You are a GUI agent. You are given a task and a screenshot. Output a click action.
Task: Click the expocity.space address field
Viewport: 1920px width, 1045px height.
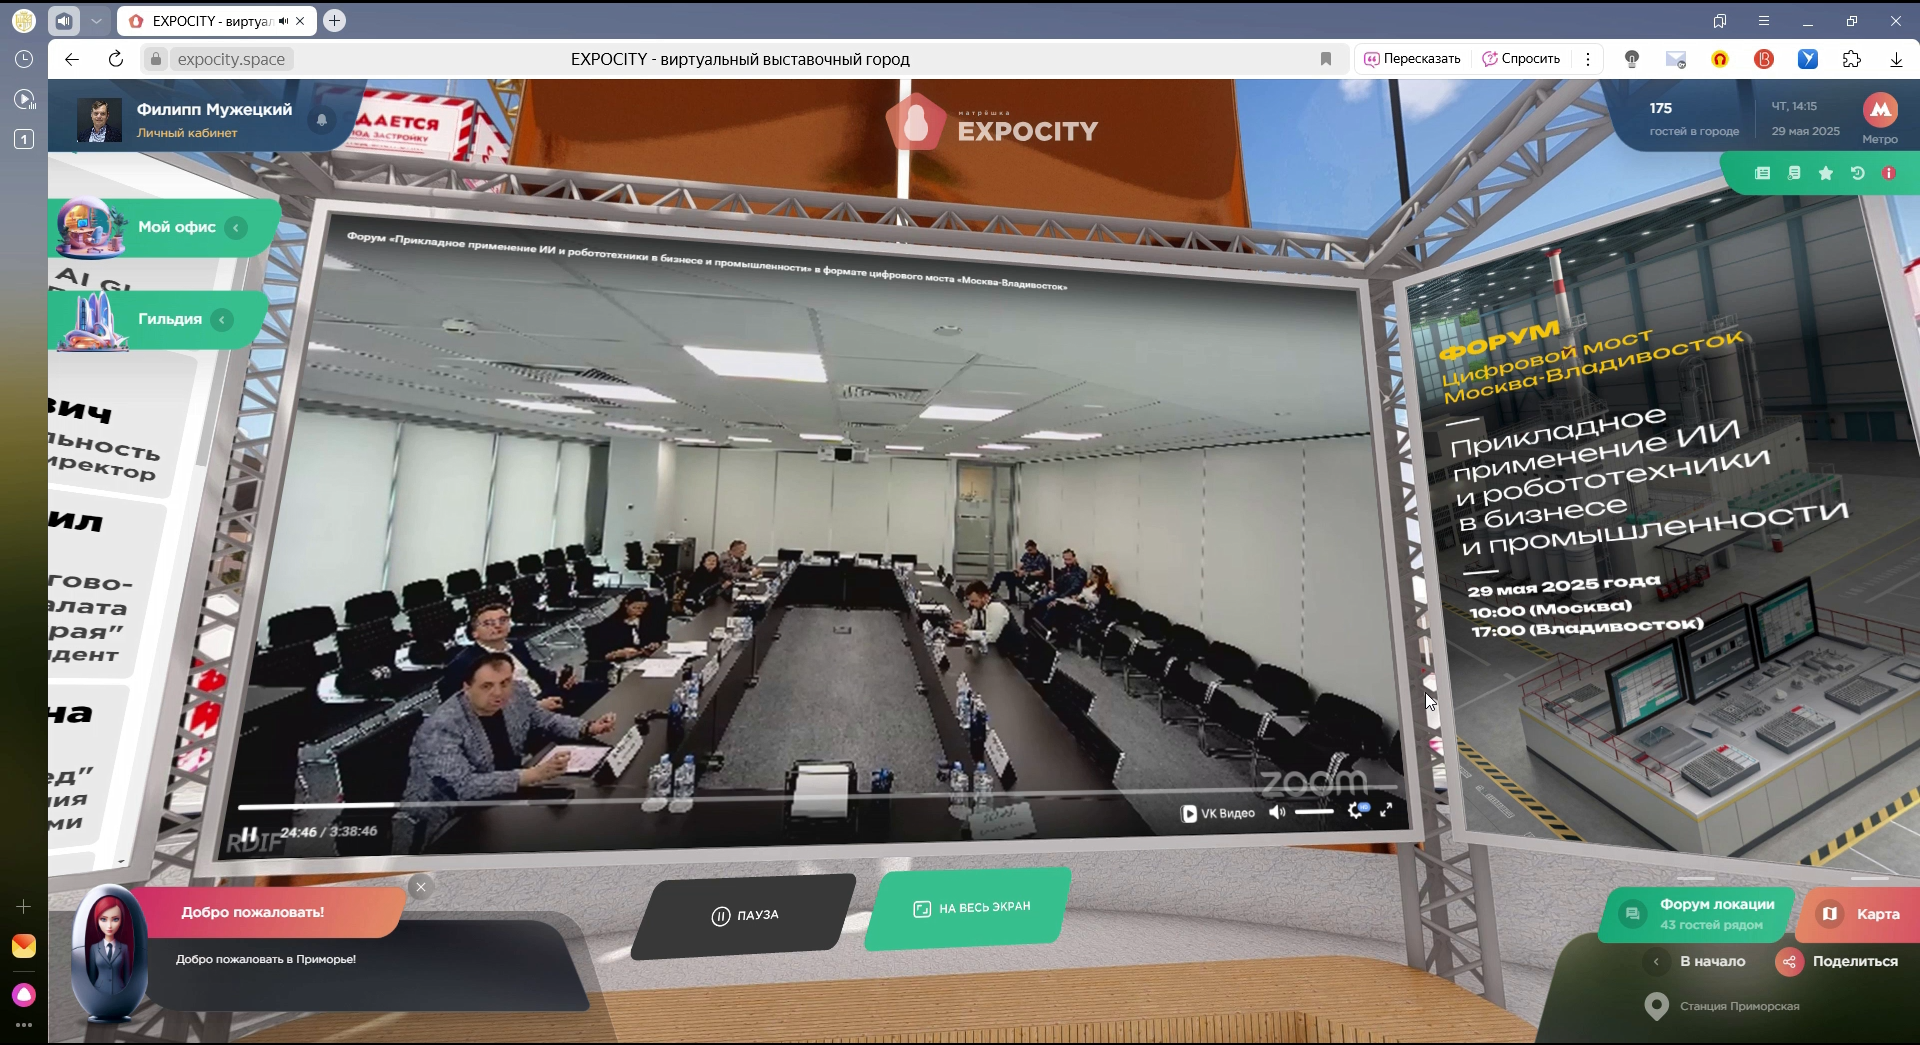tap(231, 59)
